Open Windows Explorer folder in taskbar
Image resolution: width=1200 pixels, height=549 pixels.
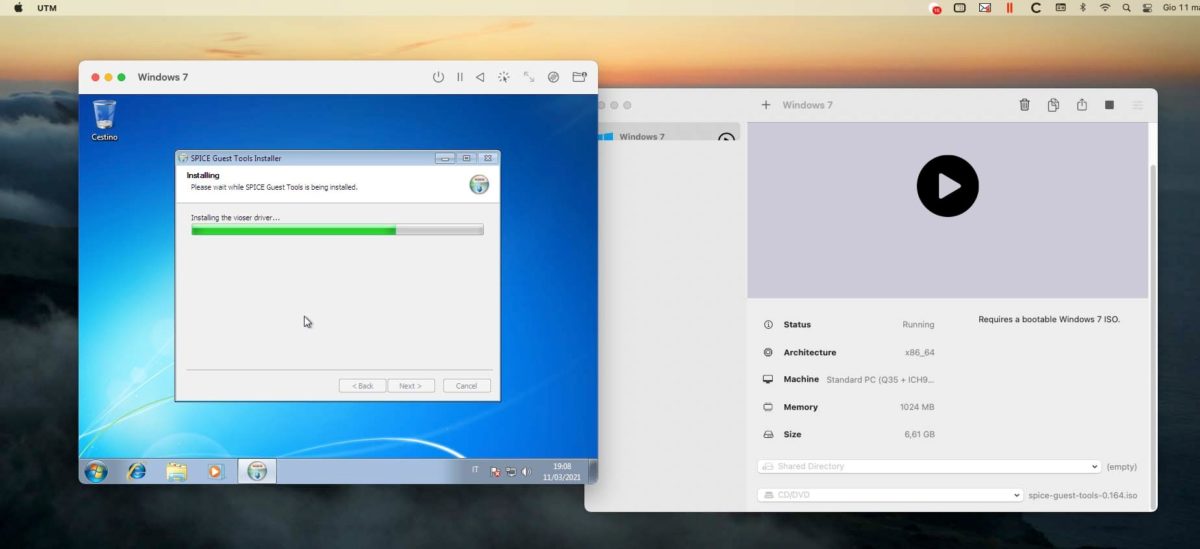pyautogui.click(x=177, y=471)
